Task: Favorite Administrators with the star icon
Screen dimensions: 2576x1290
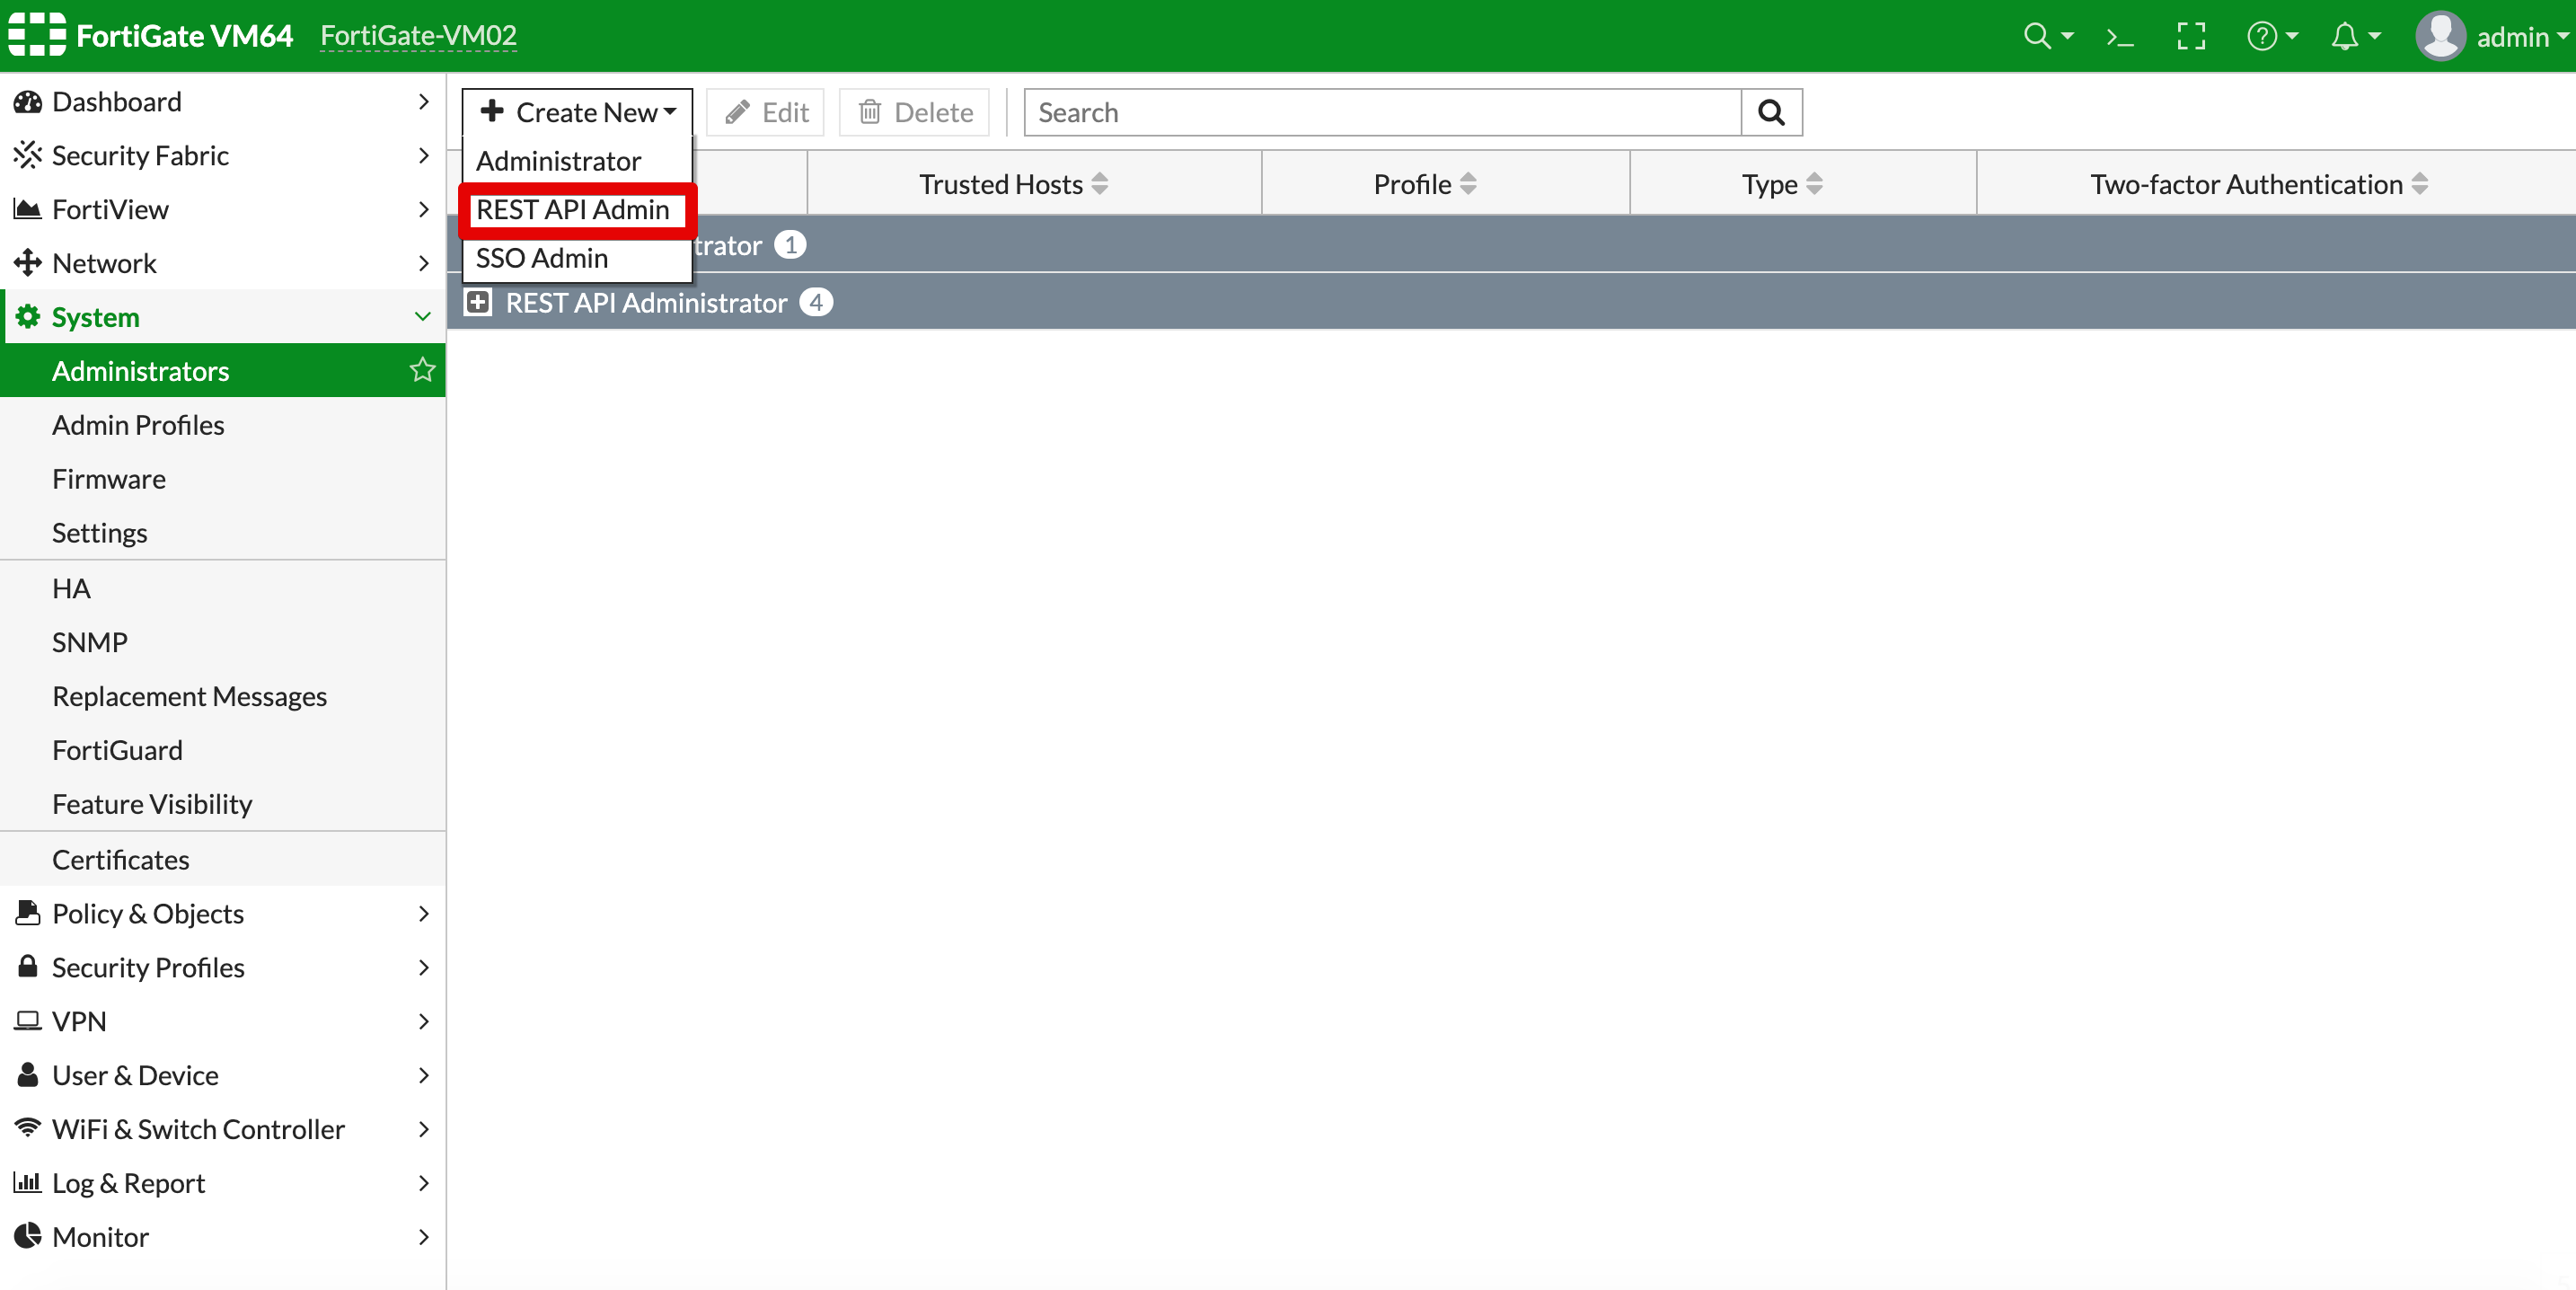Action: (422, 370)
